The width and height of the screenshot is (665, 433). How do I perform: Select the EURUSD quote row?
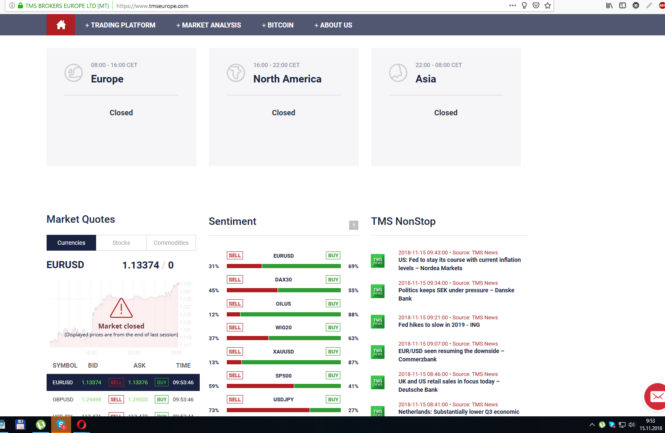click(123, 382)
